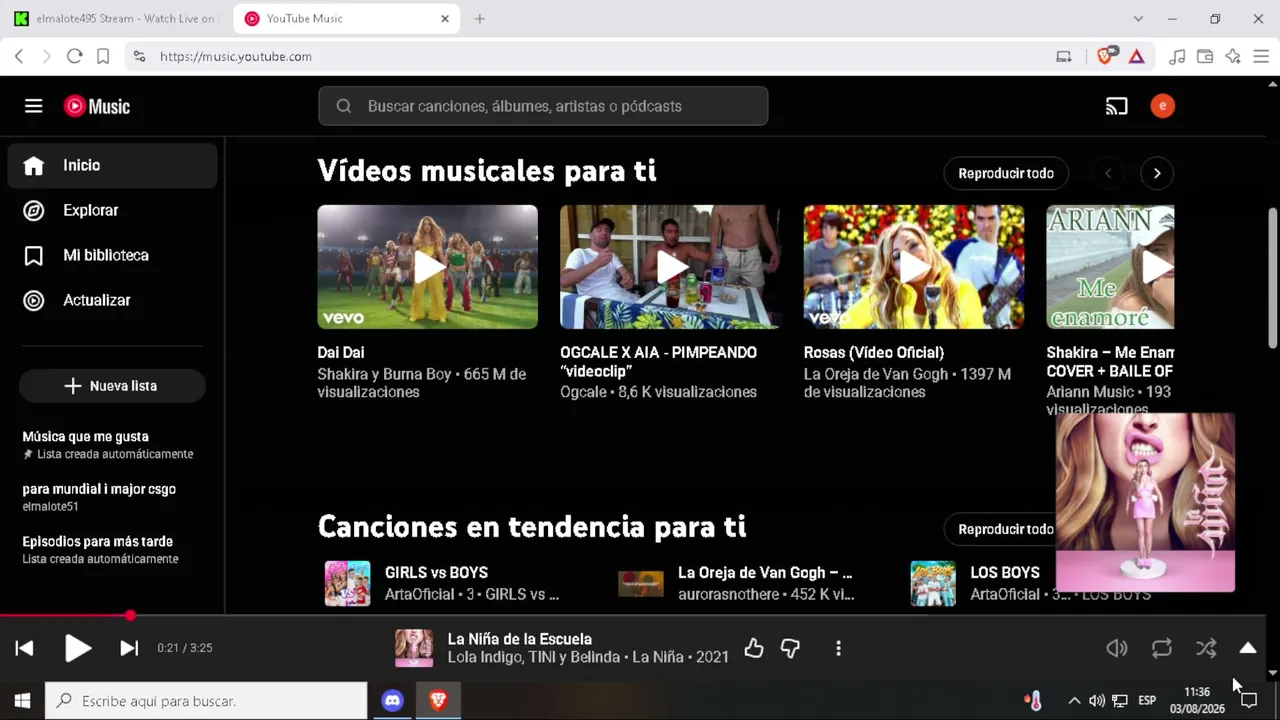This screenshot has height=720, width=1280.
Task: Reload the current page
Action: [74, 56]
